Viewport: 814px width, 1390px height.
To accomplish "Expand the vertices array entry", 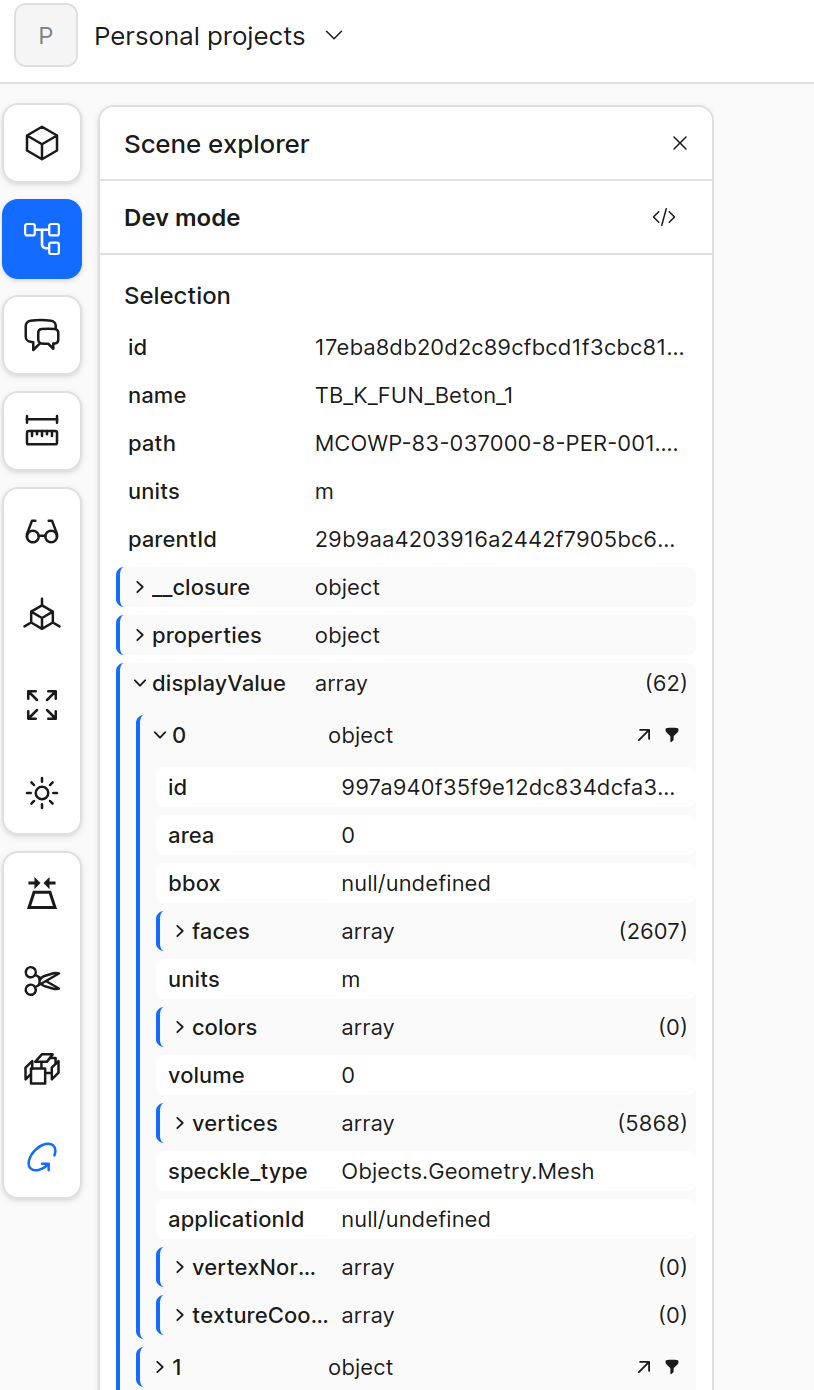I will pos(180,1123).
